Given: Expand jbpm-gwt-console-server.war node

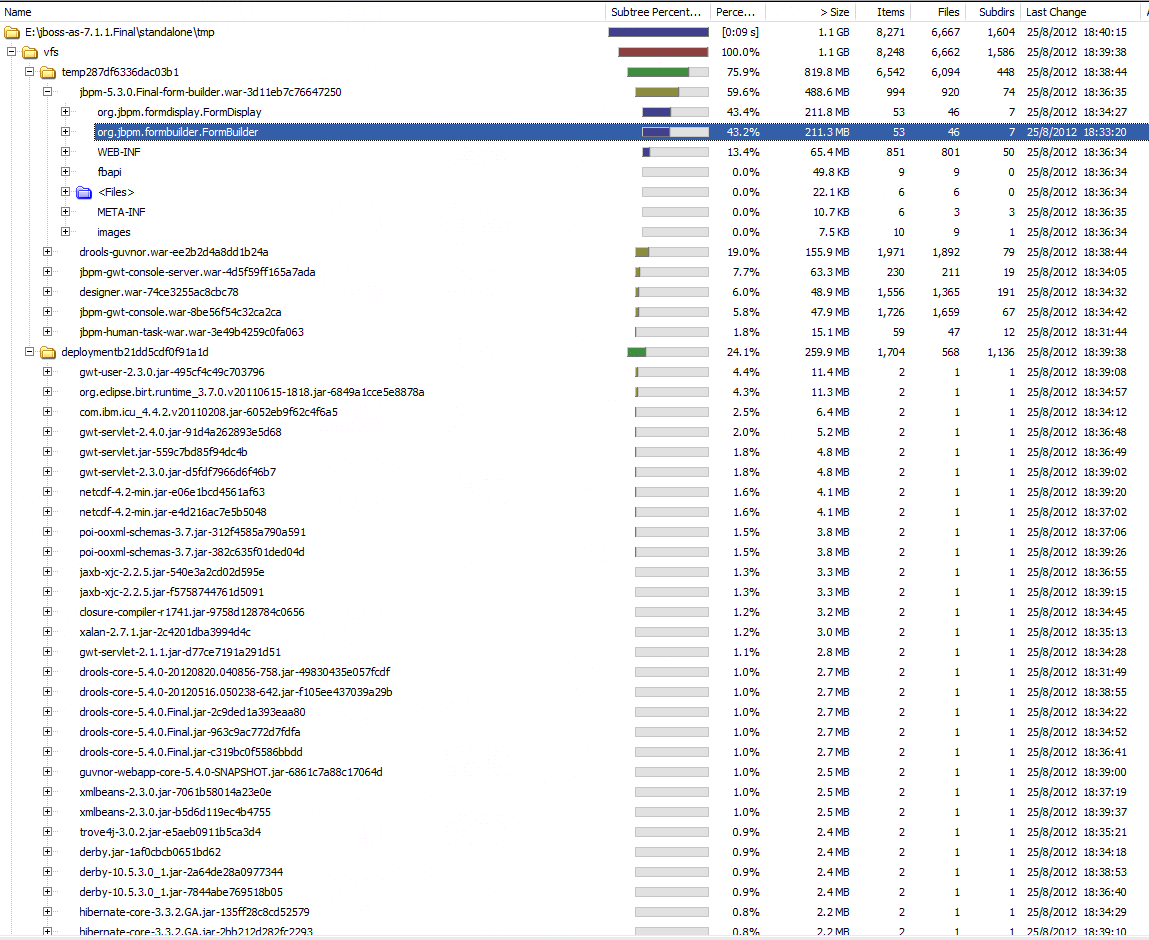Looking at the screenshot, I should (x=48, y=272).
